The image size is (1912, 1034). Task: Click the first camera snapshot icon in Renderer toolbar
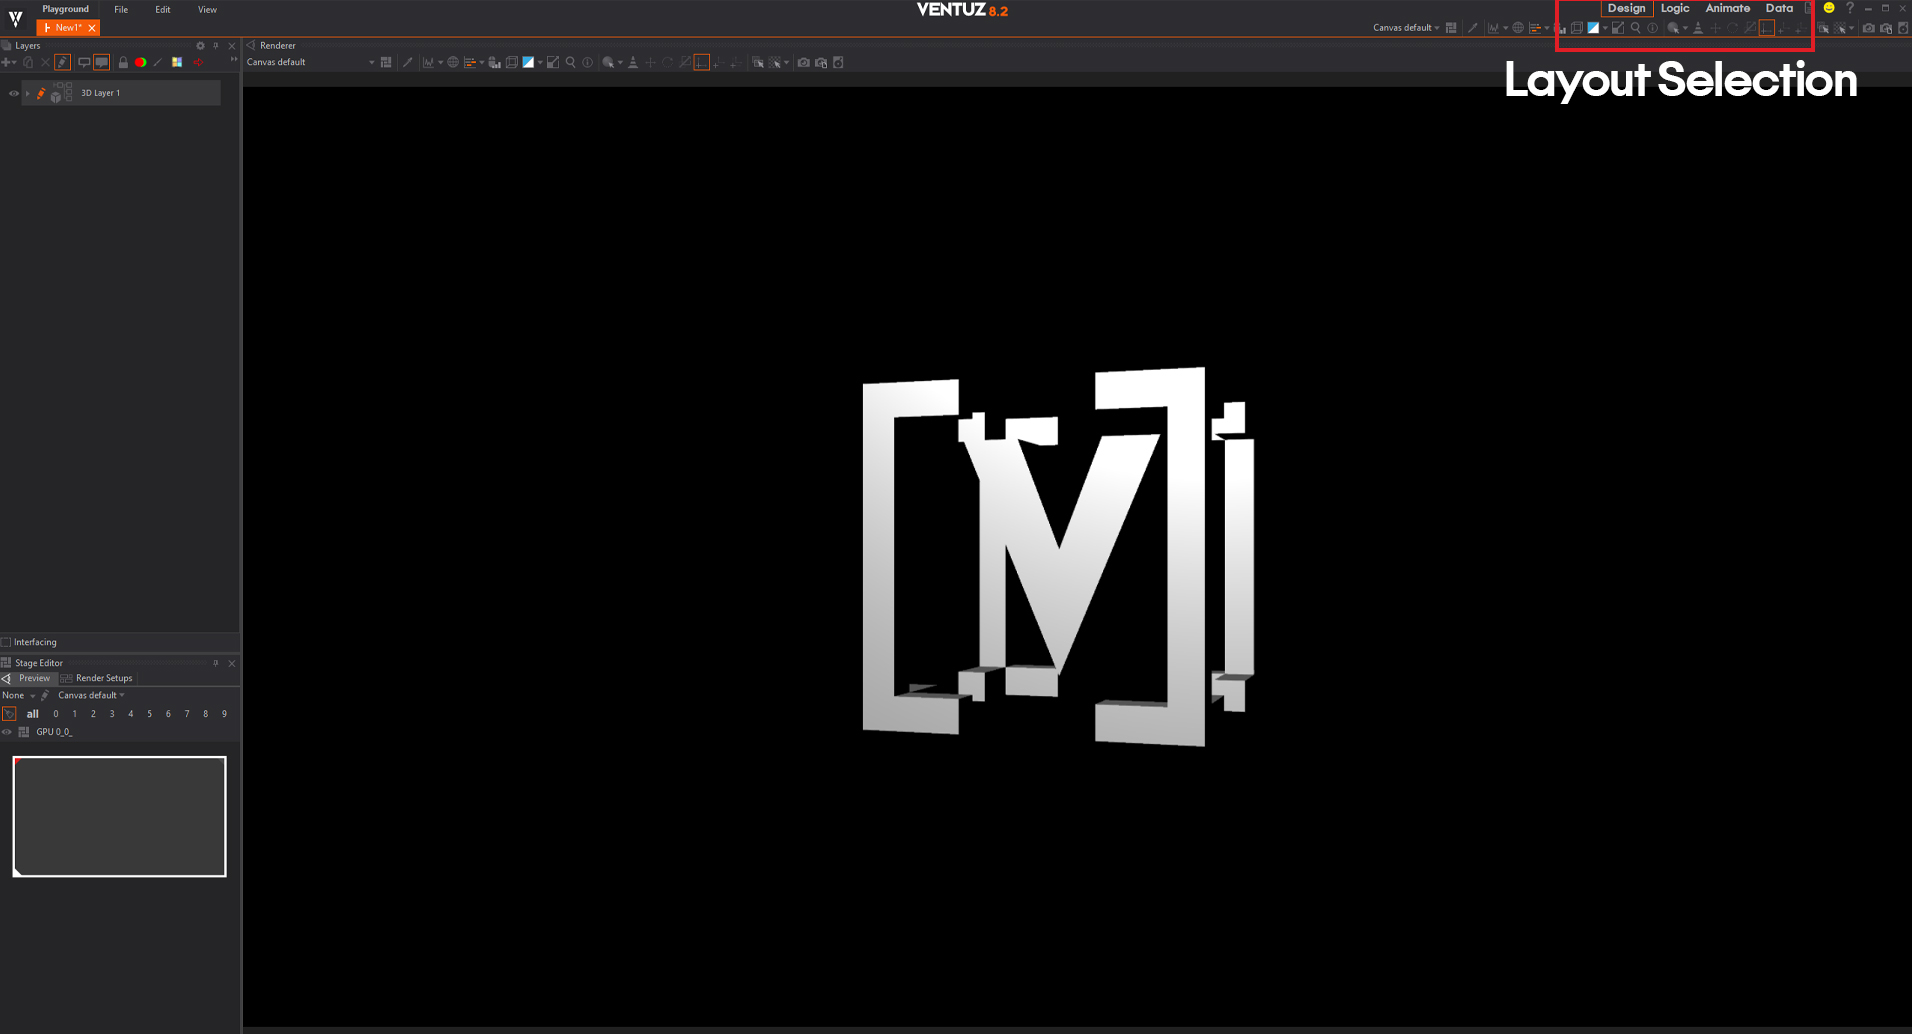pos(803,63)
